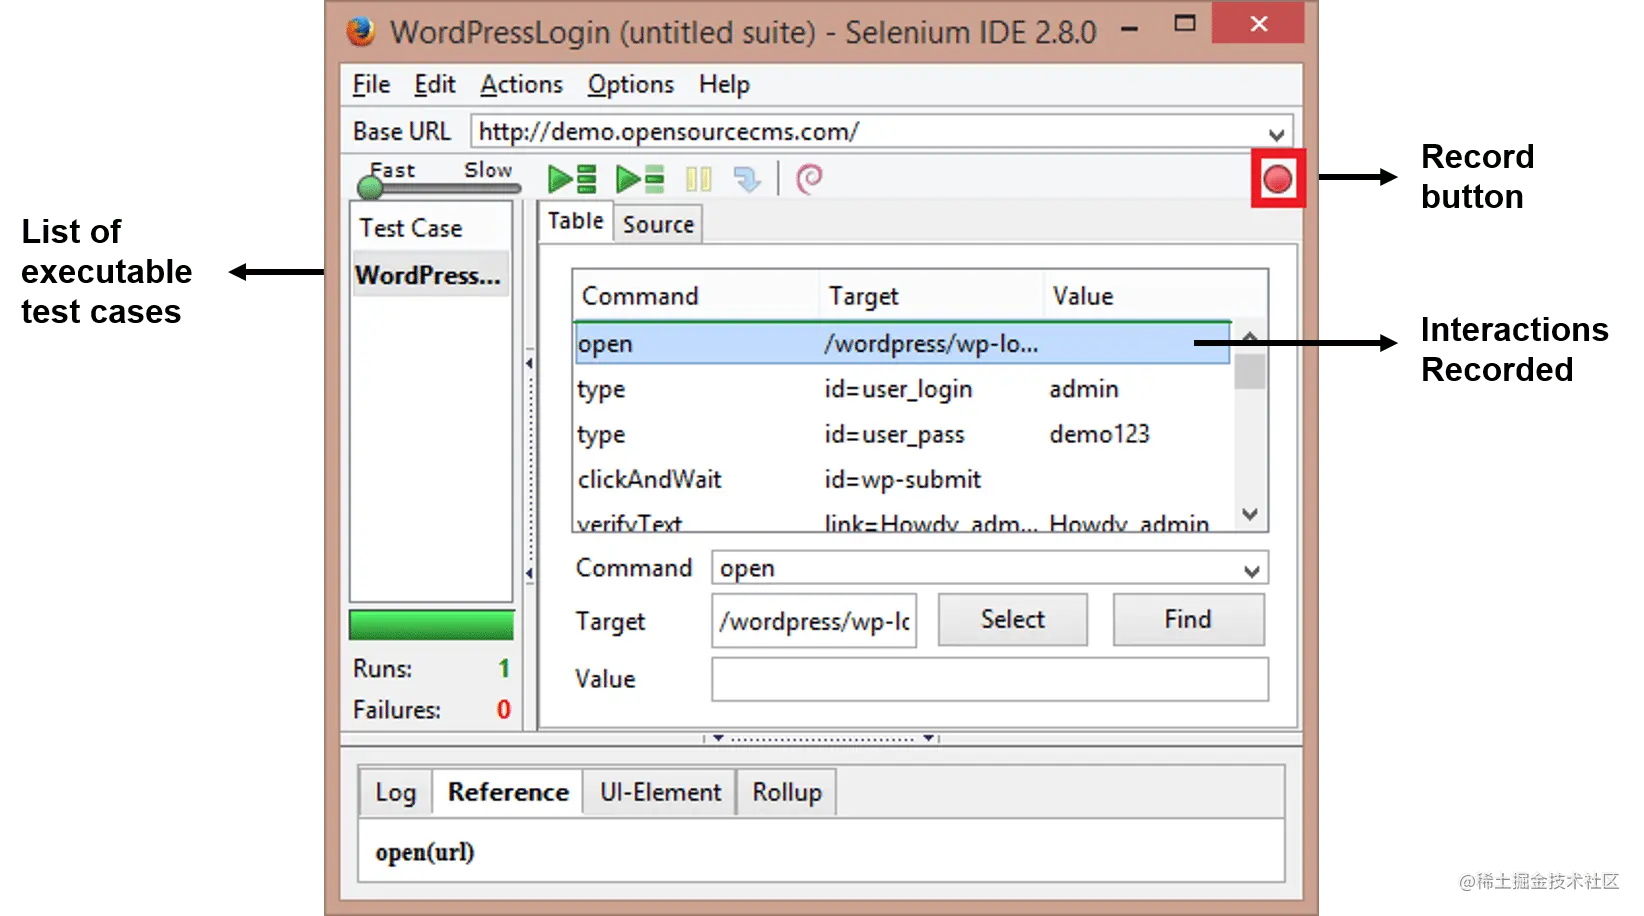Click the /wordpress/wp-lo... target cell
Screen dimensions: 1644x916
(x=931, y=344)
